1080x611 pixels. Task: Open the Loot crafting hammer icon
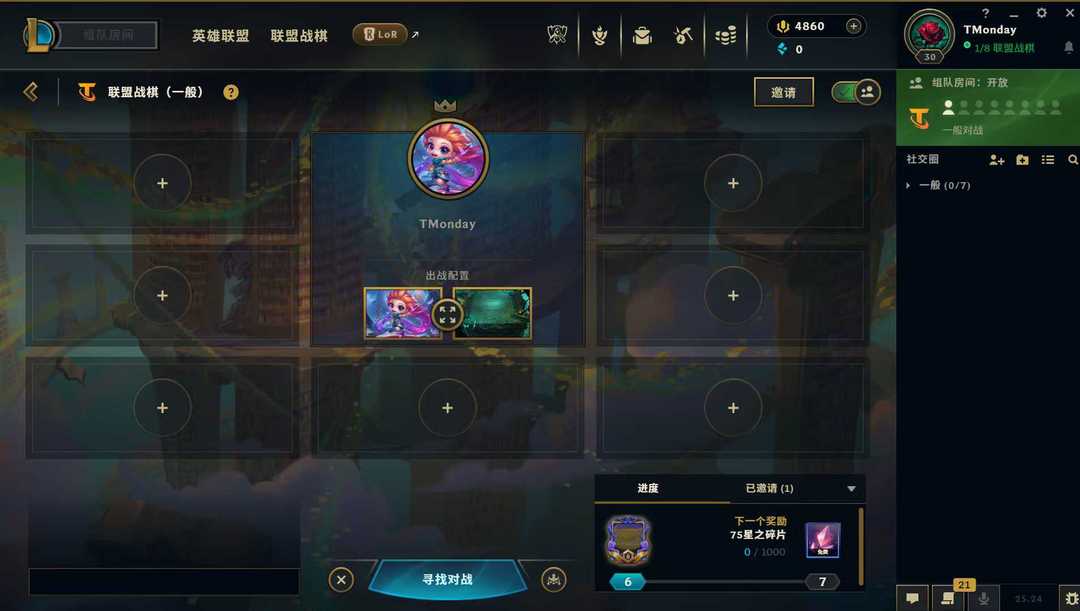[x=683, y=34]
